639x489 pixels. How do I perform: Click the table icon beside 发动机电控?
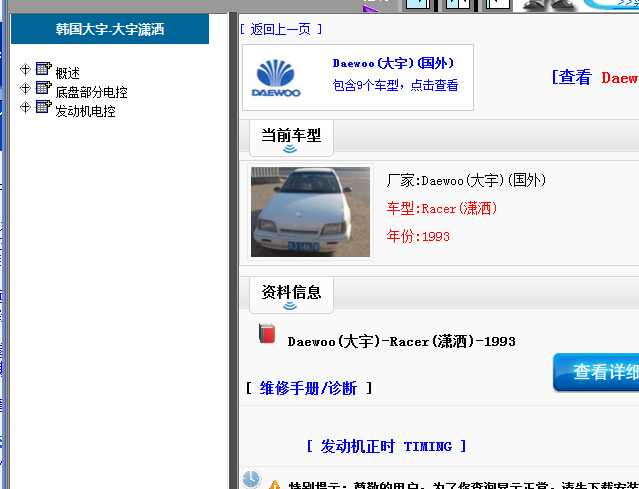pos(44,106)
